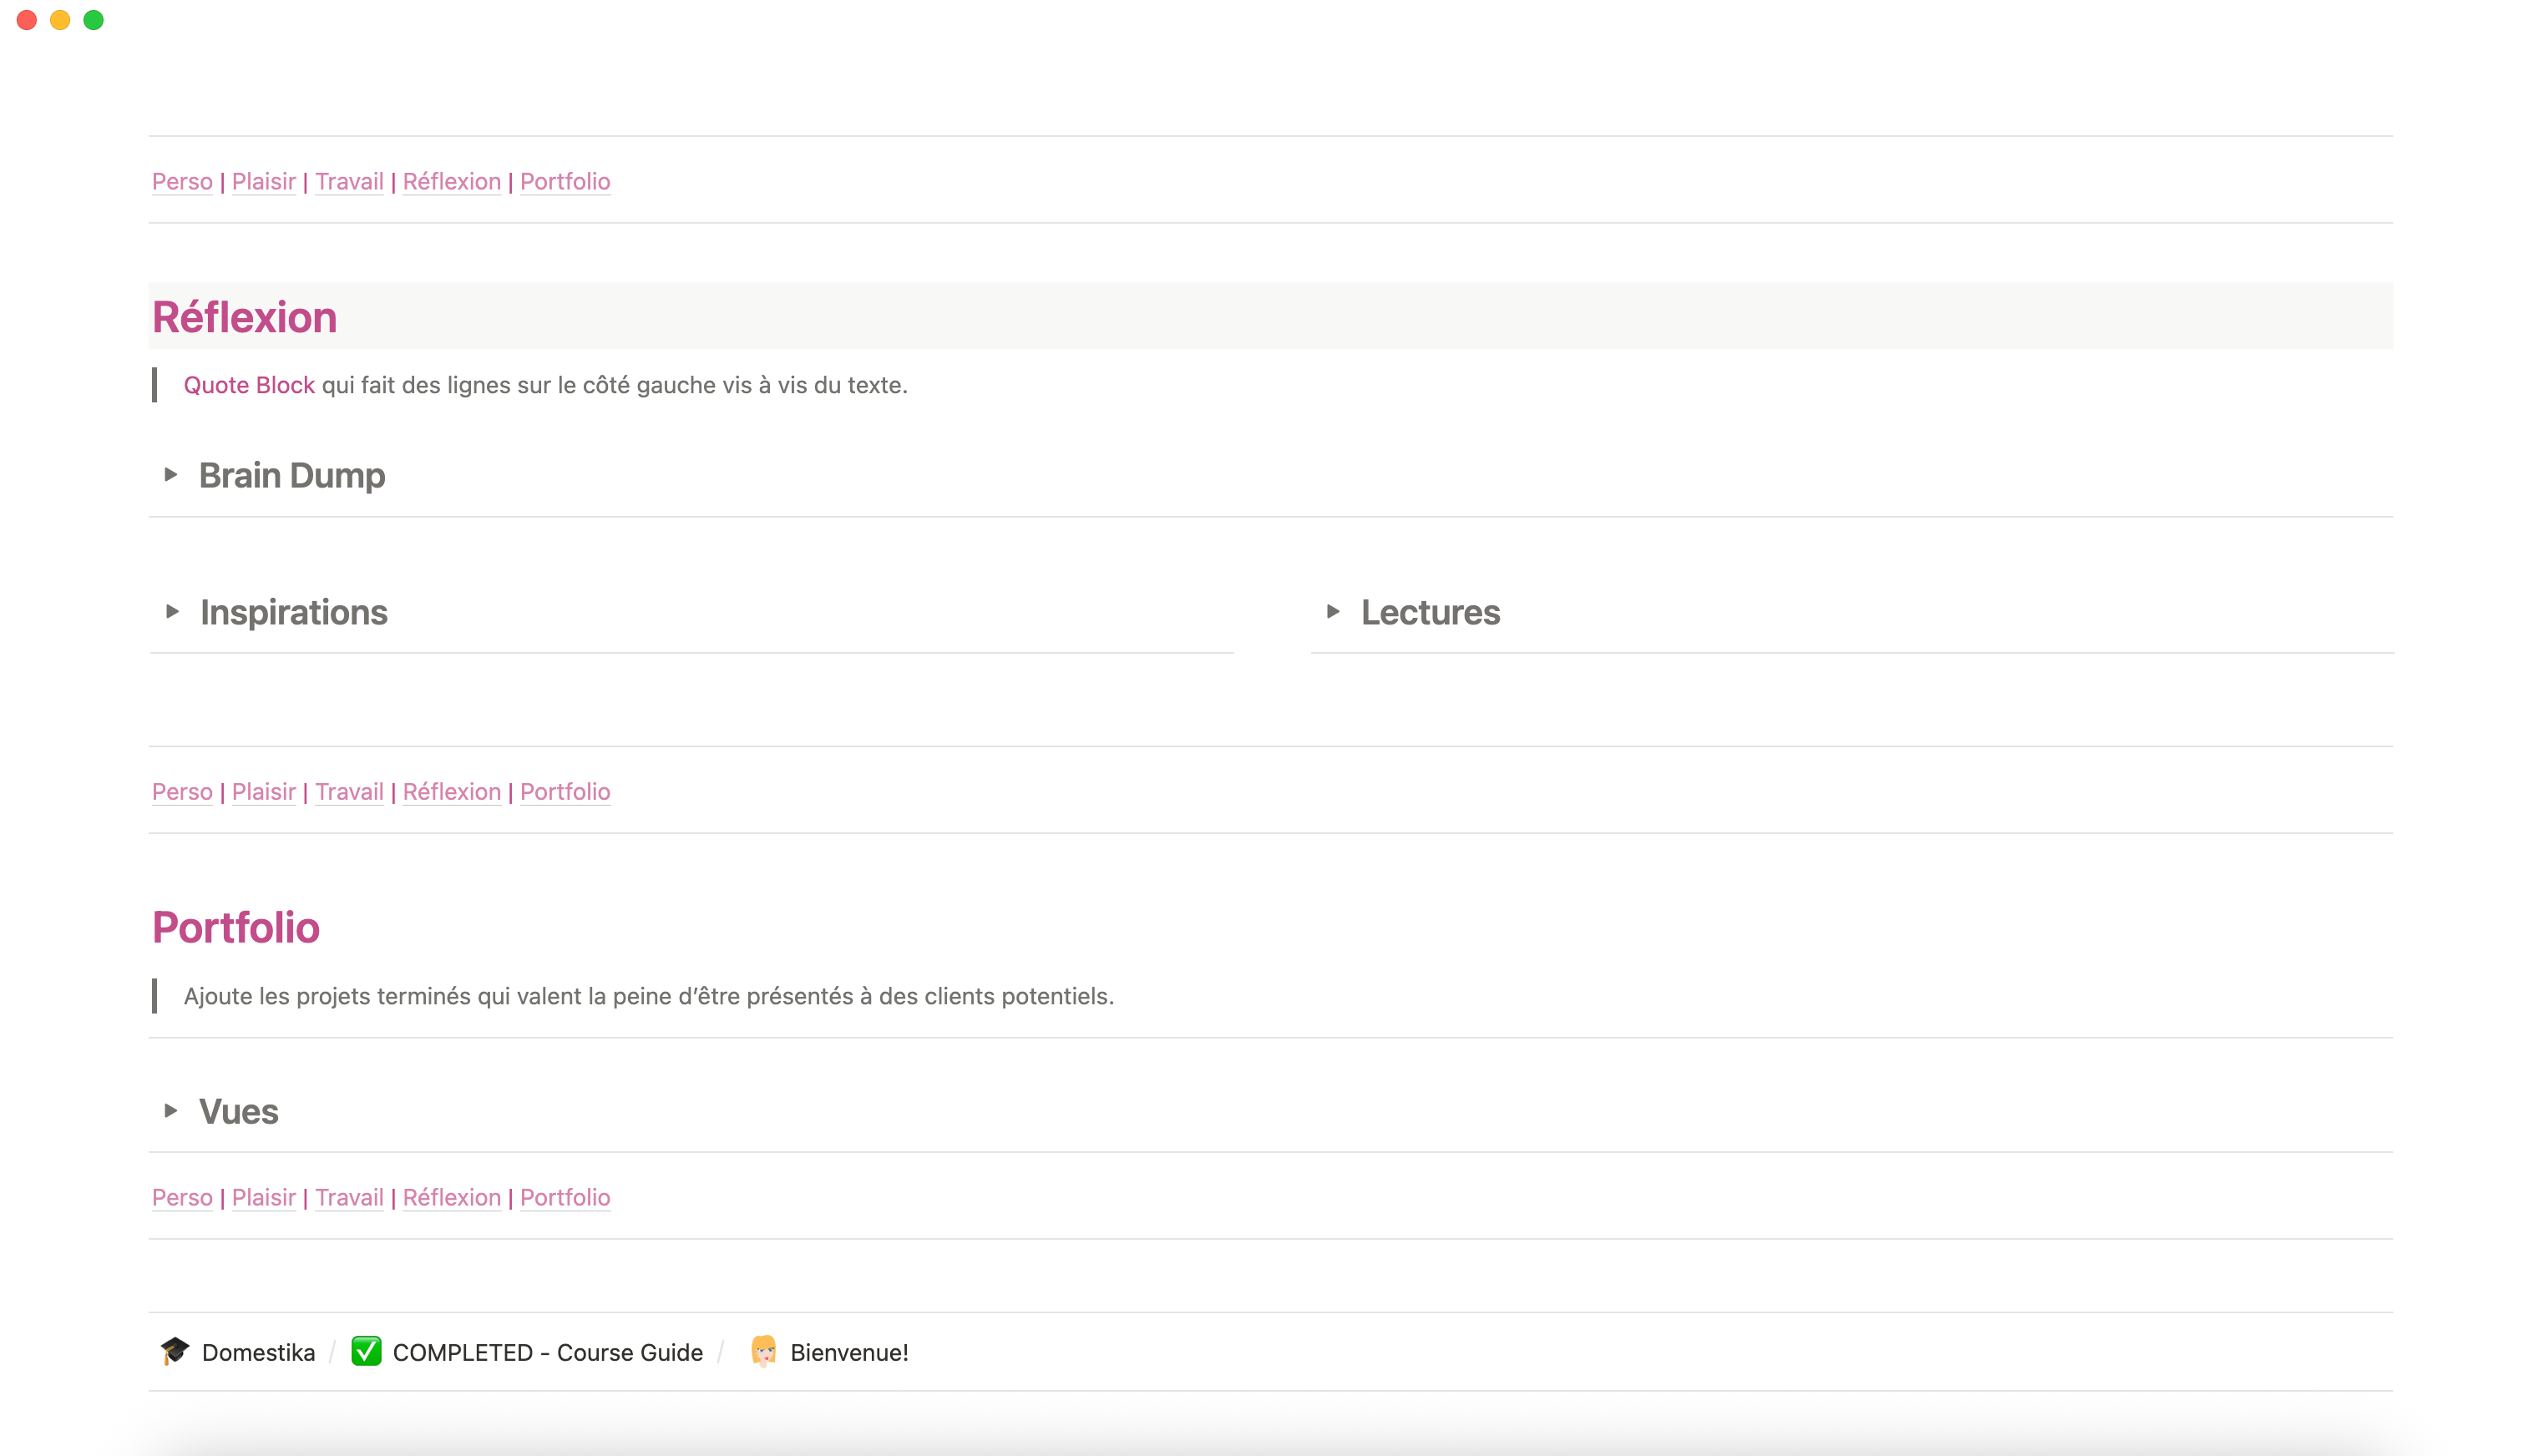Click the Portfolio heading
Viewport: 2547px width, 1456px height.
[x=236, y=928]
